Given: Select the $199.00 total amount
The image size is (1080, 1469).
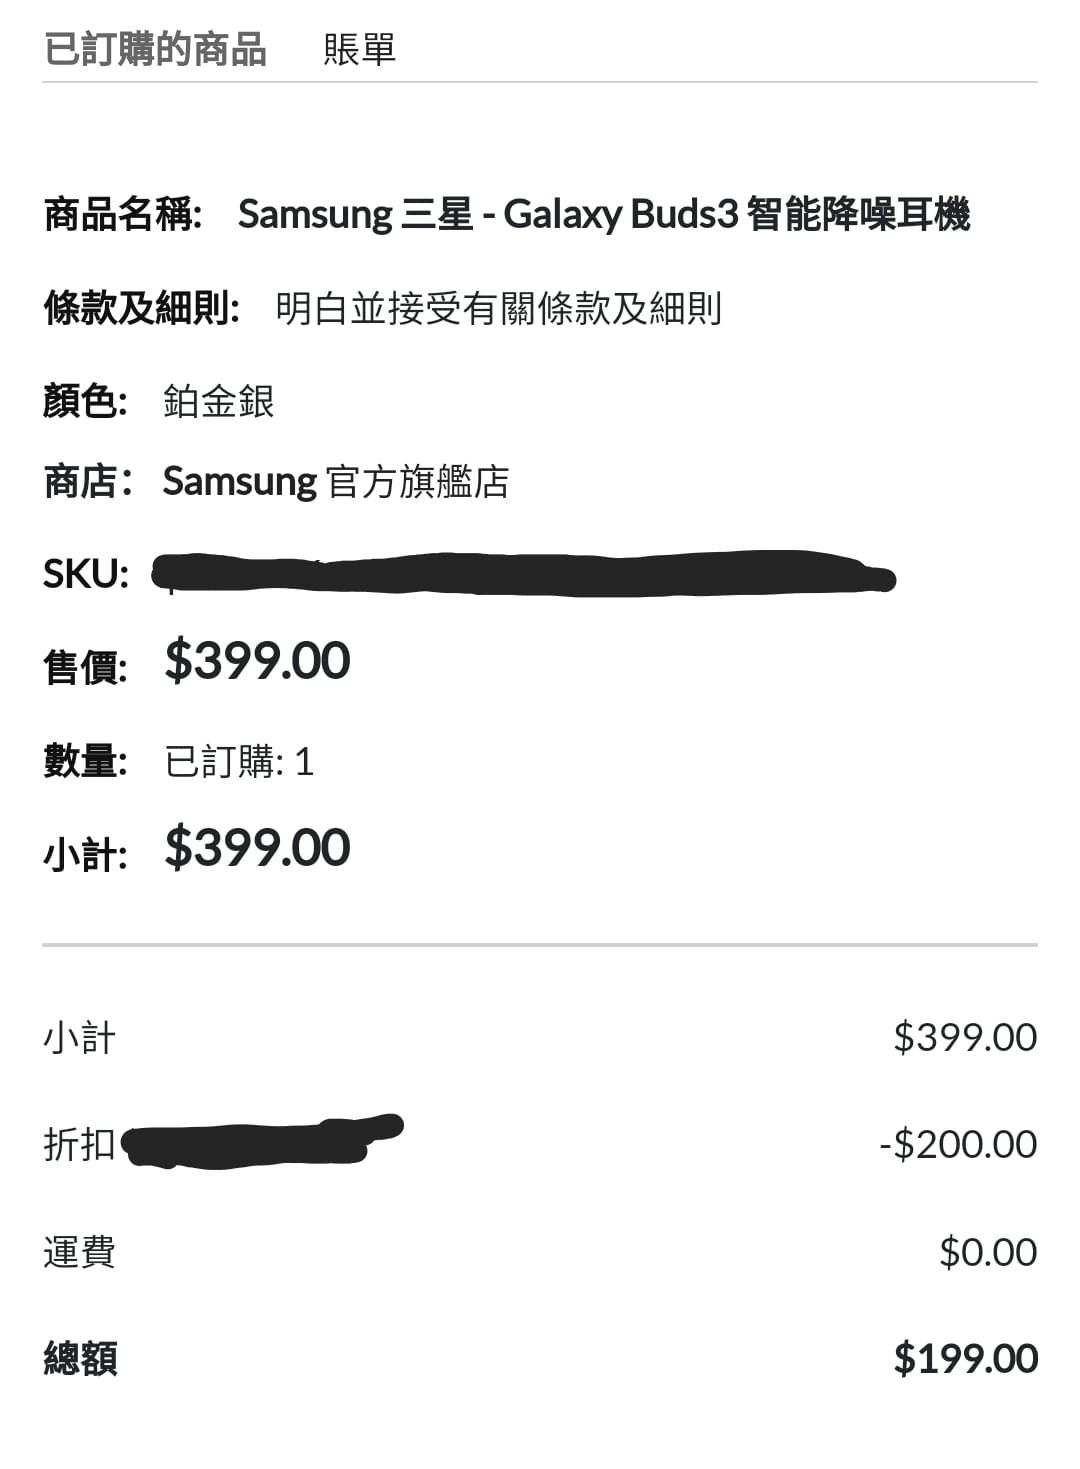Looking at the screenshot, I should [x=966, y=1358].
